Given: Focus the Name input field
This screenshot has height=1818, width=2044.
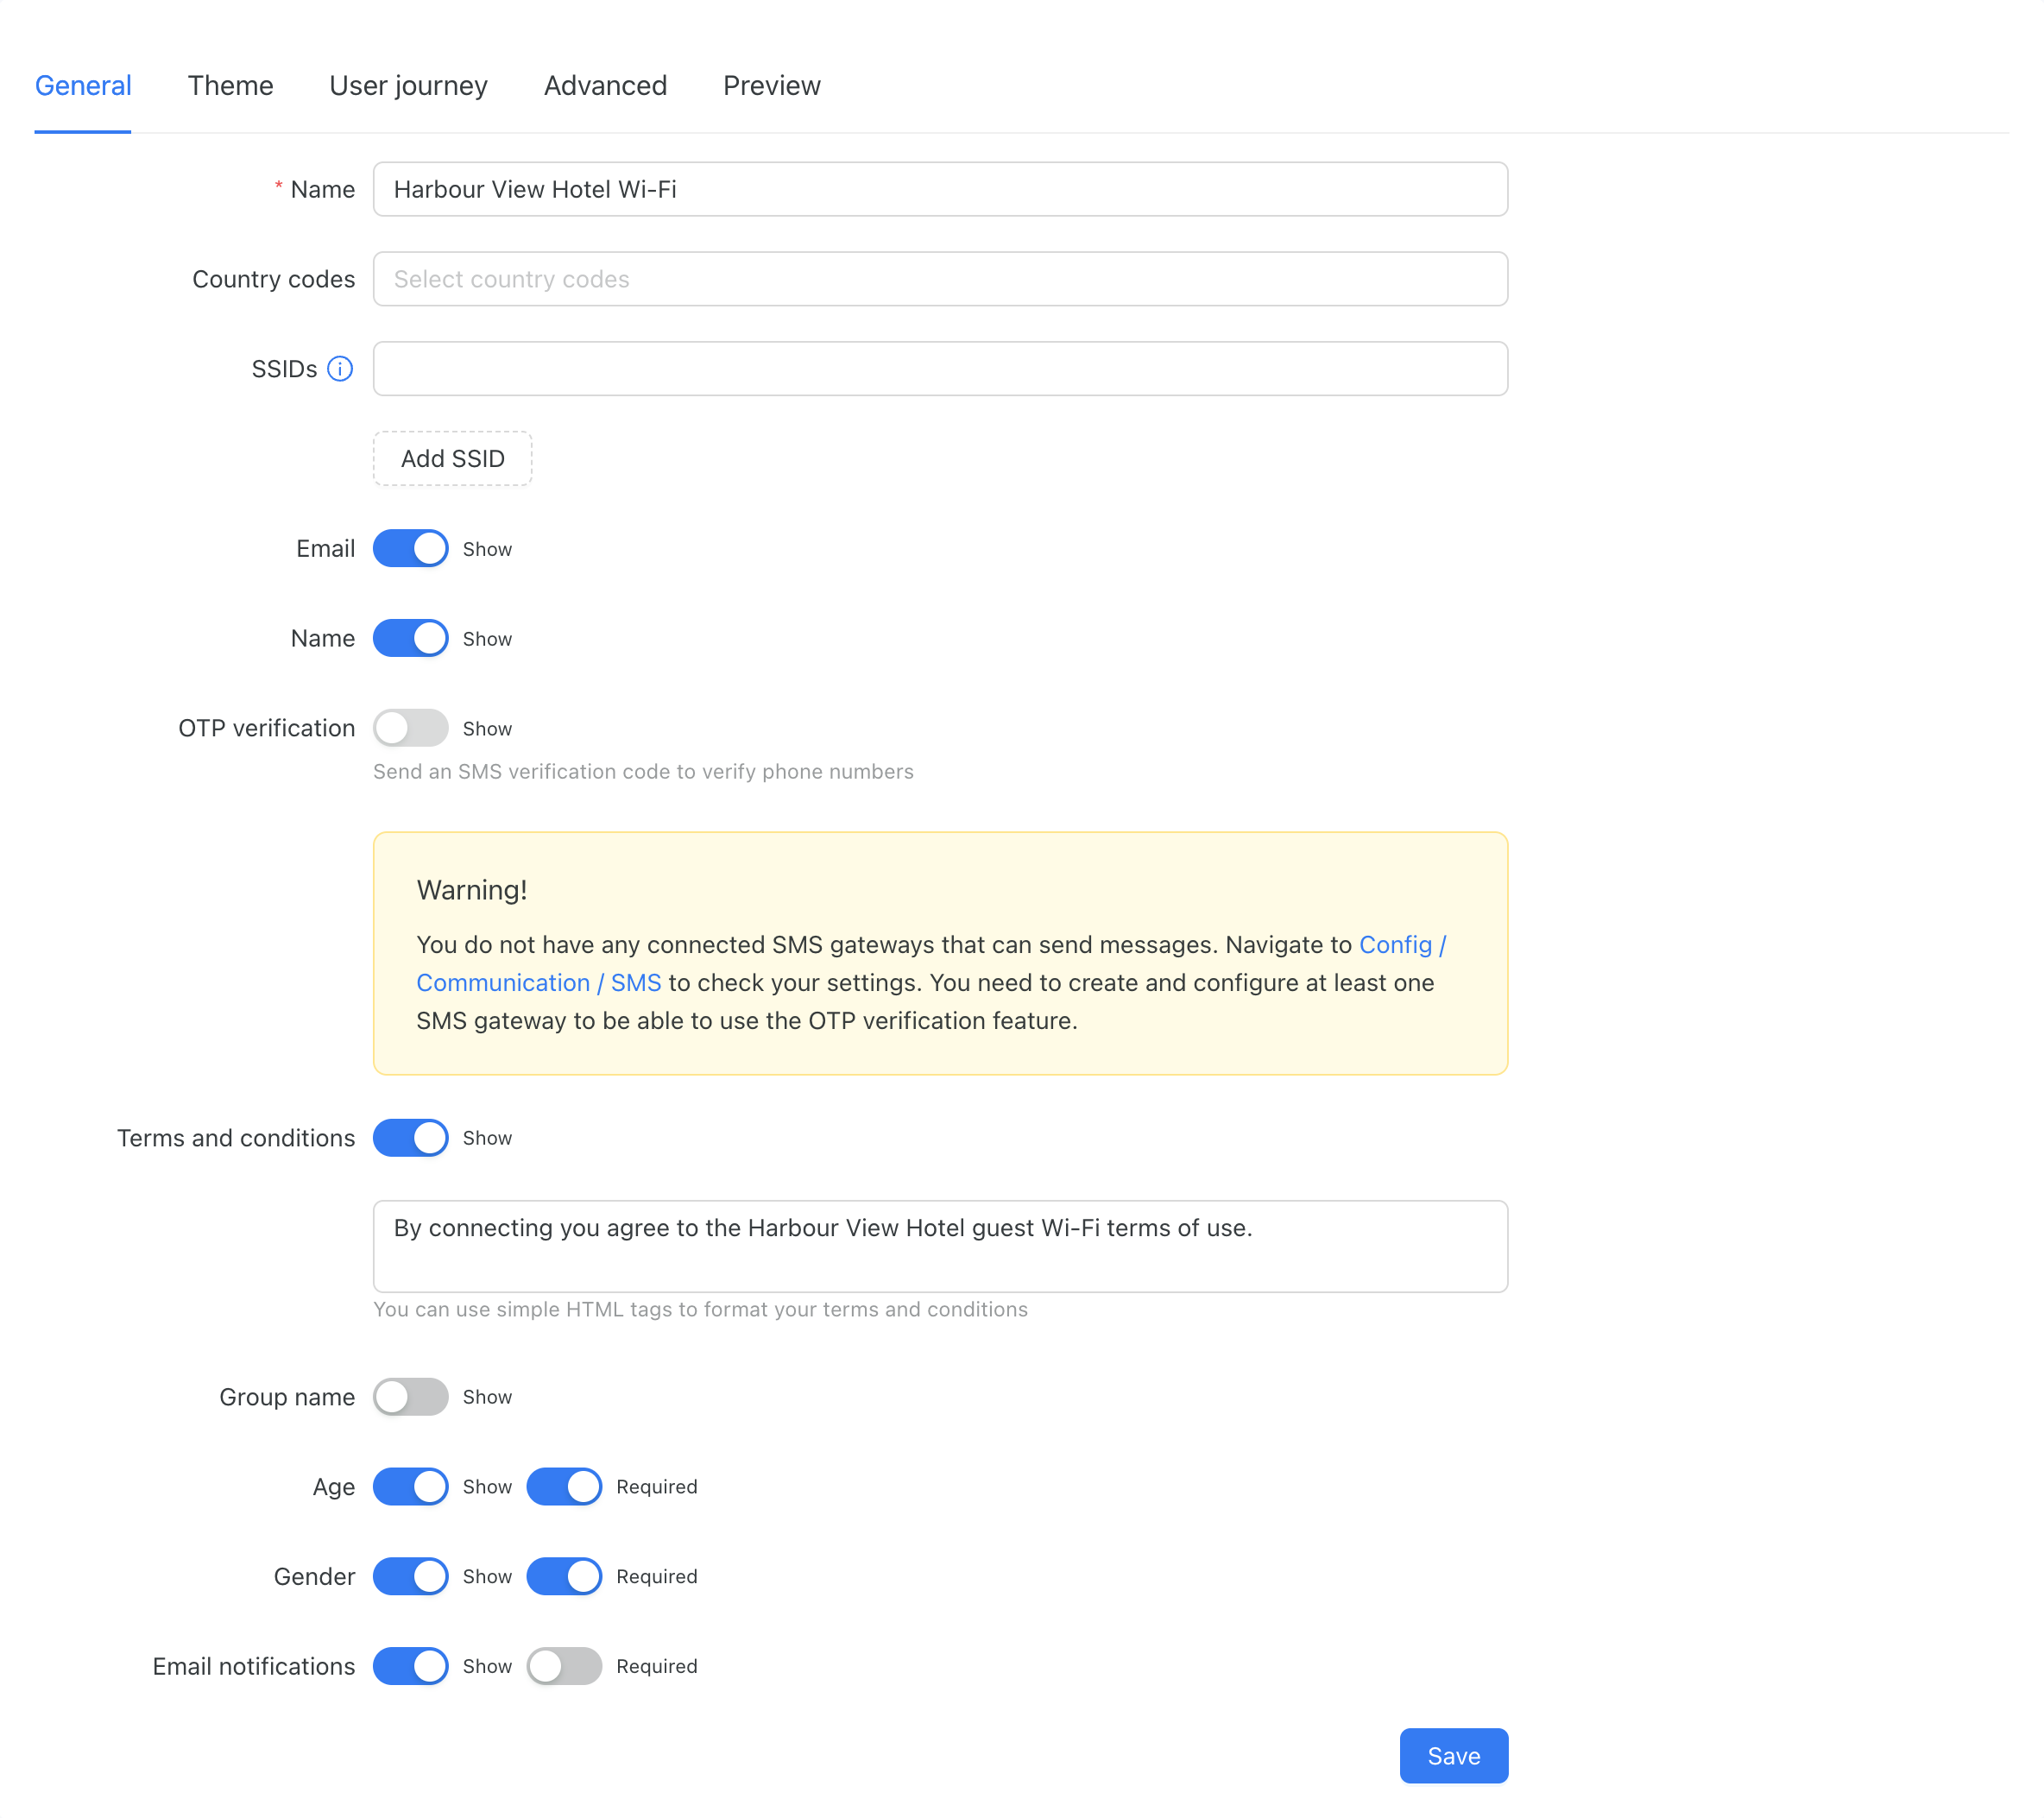Looking at the screenshot, I should click(940, 189).
